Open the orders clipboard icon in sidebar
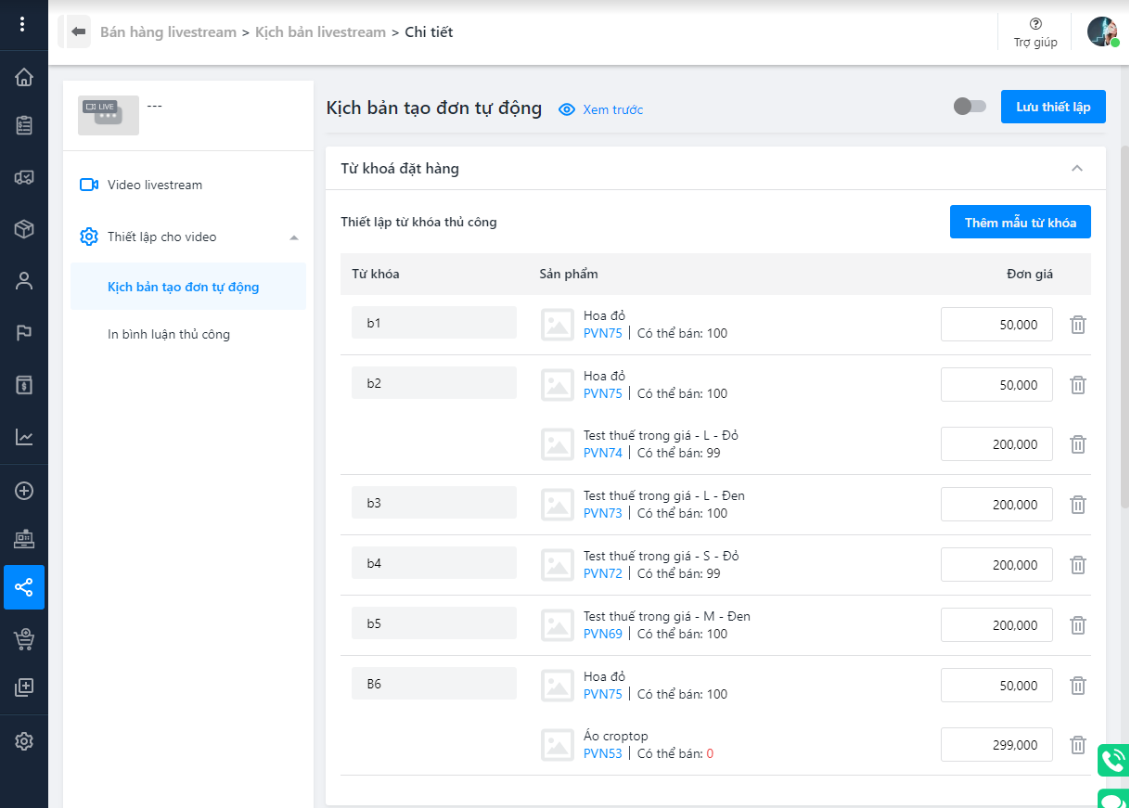Screen dimensions: 1129x808 click(x=24, y=125)
